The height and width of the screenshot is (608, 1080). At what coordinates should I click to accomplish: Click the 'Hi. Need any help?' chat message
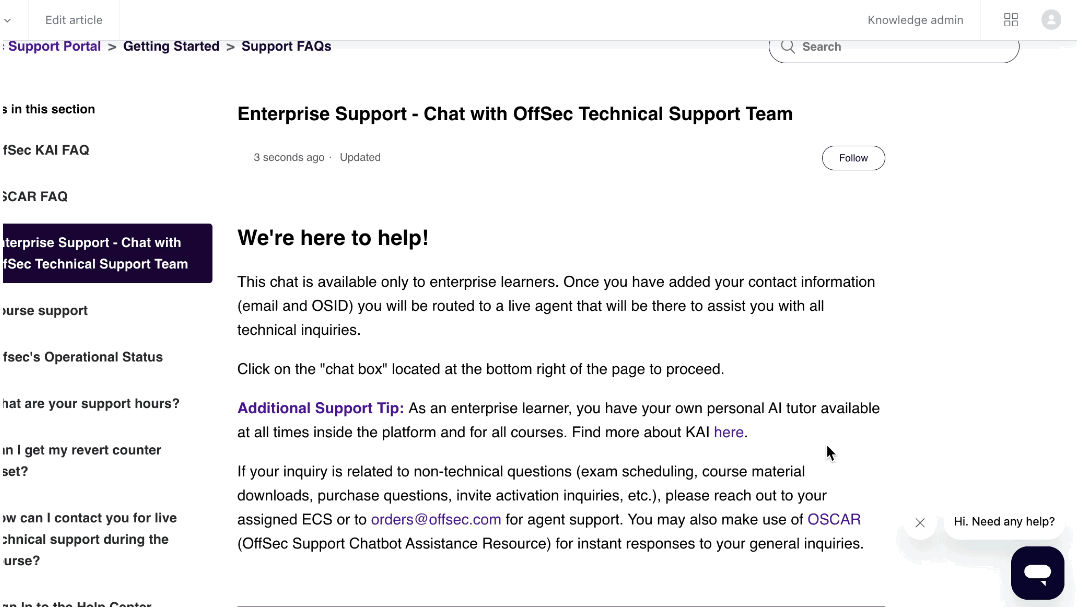pyautogui.click(x=1004, y=522)
